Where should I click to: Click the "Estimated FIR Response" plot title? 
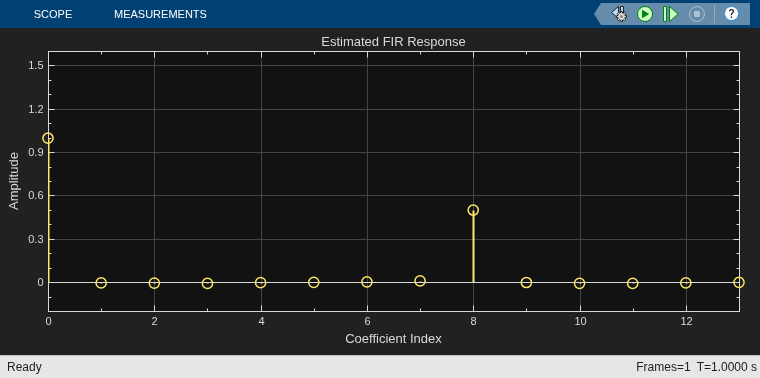point(393,42)
